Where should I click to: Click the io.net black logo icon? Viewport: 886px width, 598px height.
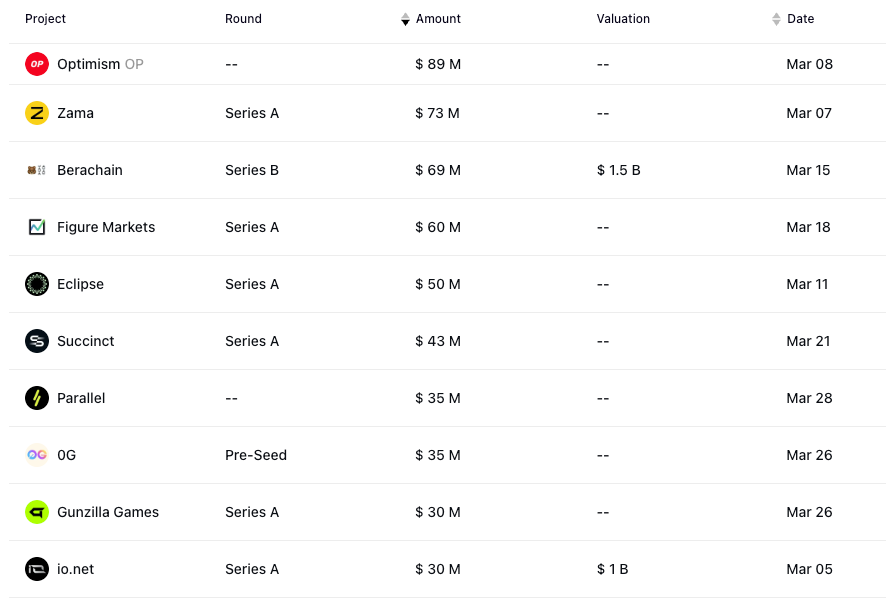[x=37, y=569]
